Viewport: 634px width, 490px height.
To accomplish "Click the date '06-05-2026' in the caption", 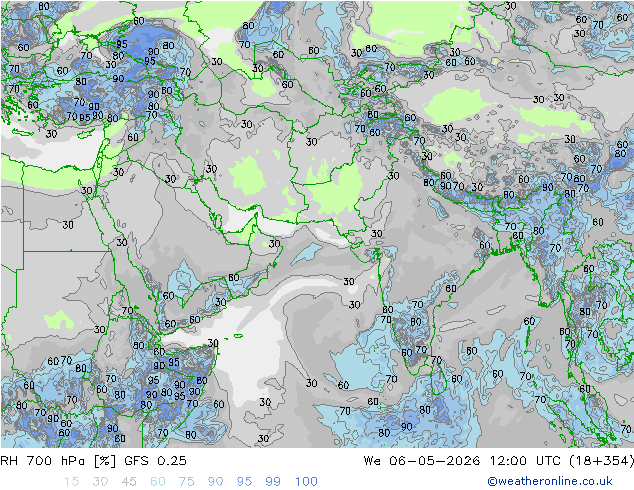I will (435, 461).
